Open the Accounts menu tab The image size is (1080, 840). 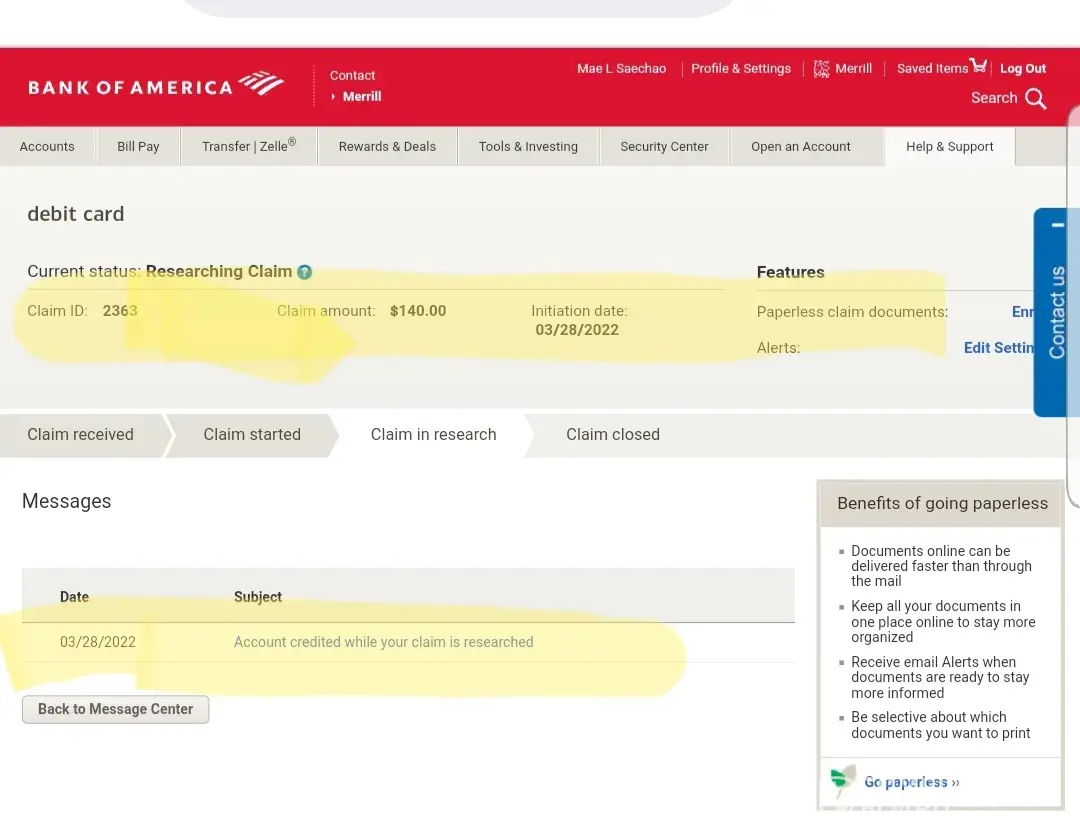coord(47,147)
